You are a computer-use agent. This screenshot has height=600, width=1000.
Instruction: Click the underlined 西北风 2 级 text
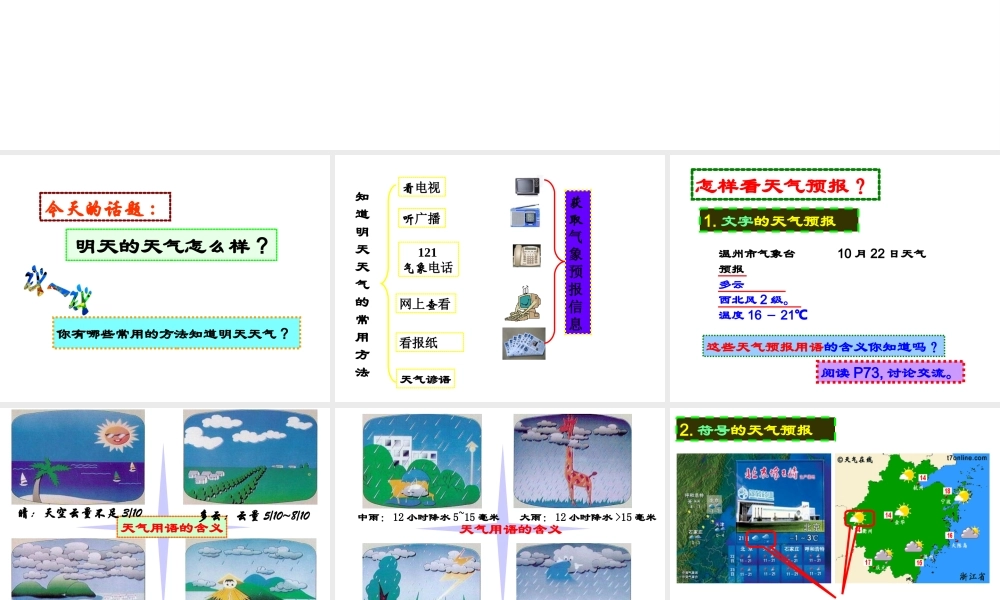[x=754, y=300]
